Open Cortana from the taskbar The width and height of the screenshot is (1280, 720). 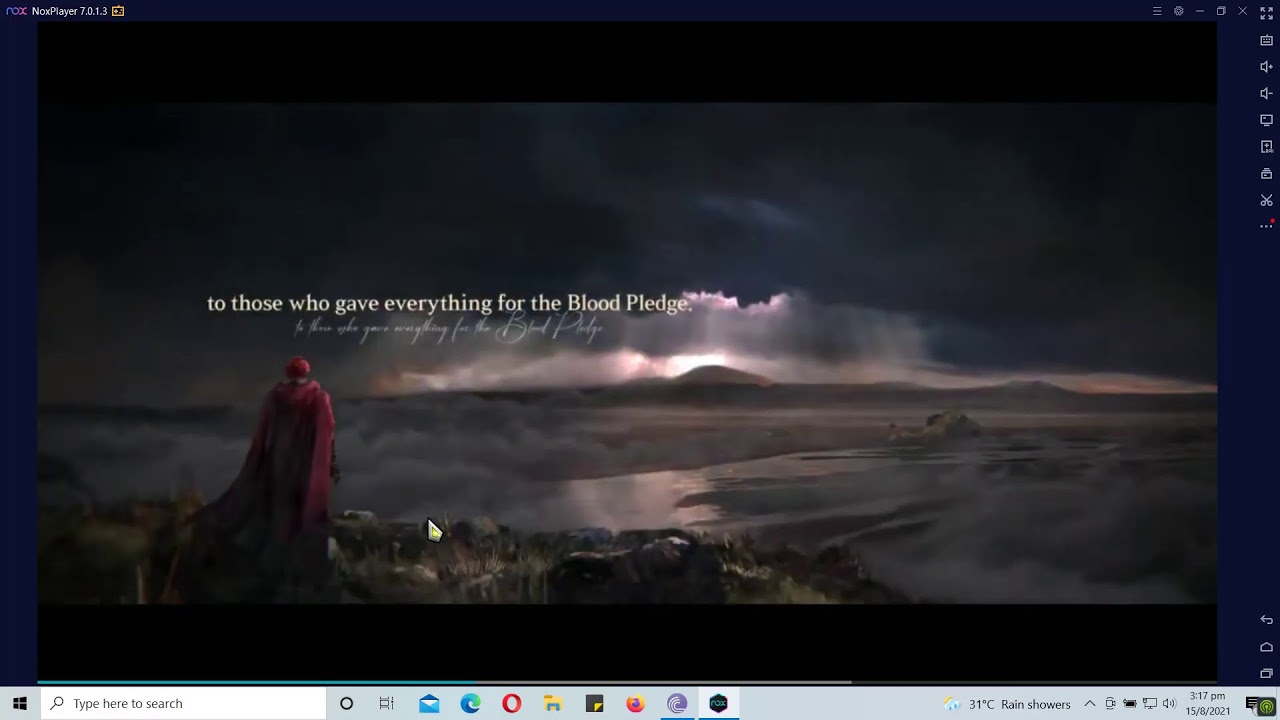346,703
